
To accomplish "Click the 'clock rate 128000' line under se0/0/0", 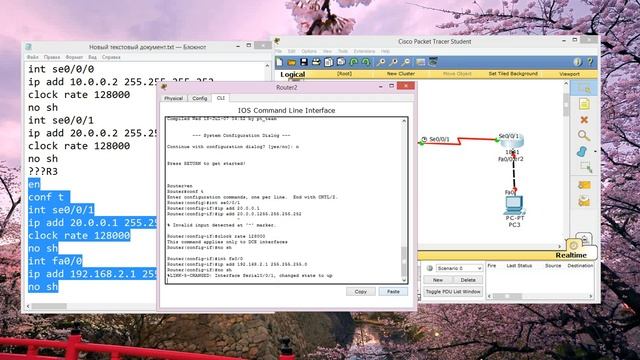I will (79, 95).
